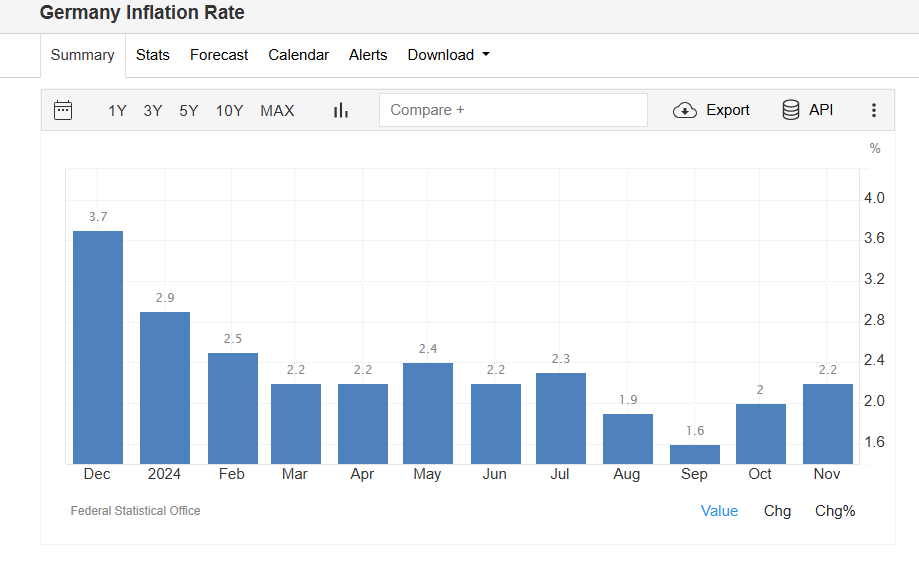Click the cloud download Export icon
The image size is (919, 583).
685,110
